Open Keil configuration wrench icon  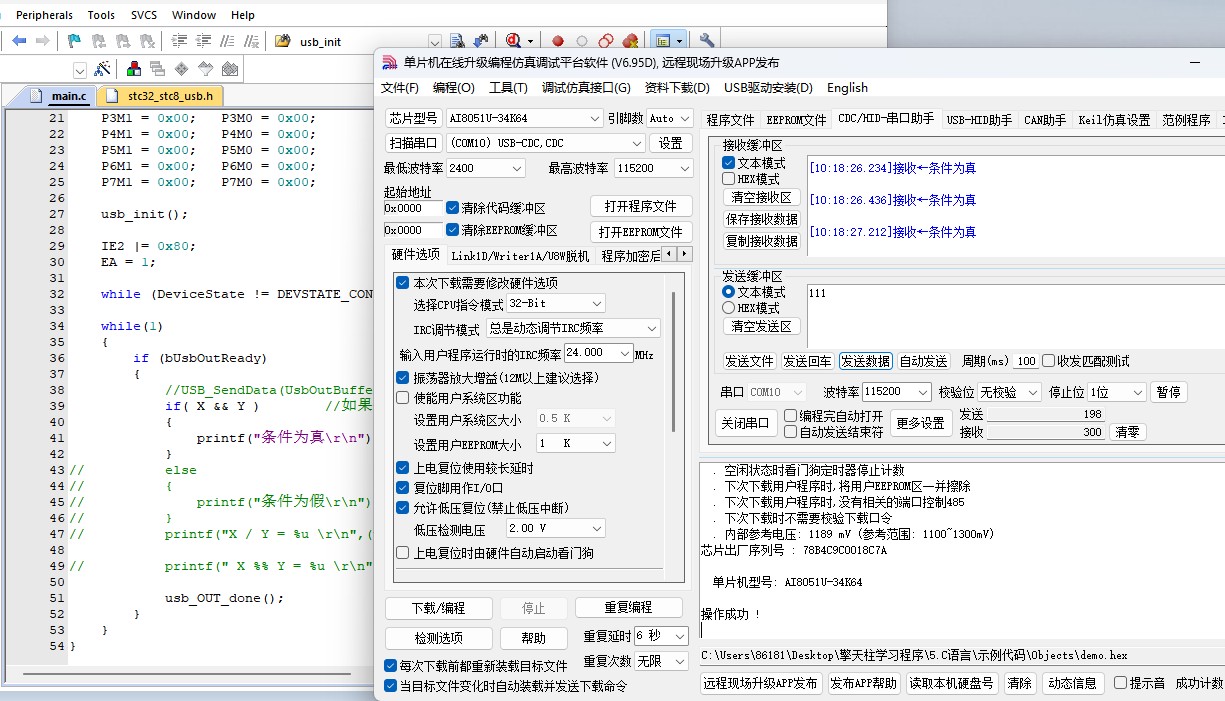(707, 41)
